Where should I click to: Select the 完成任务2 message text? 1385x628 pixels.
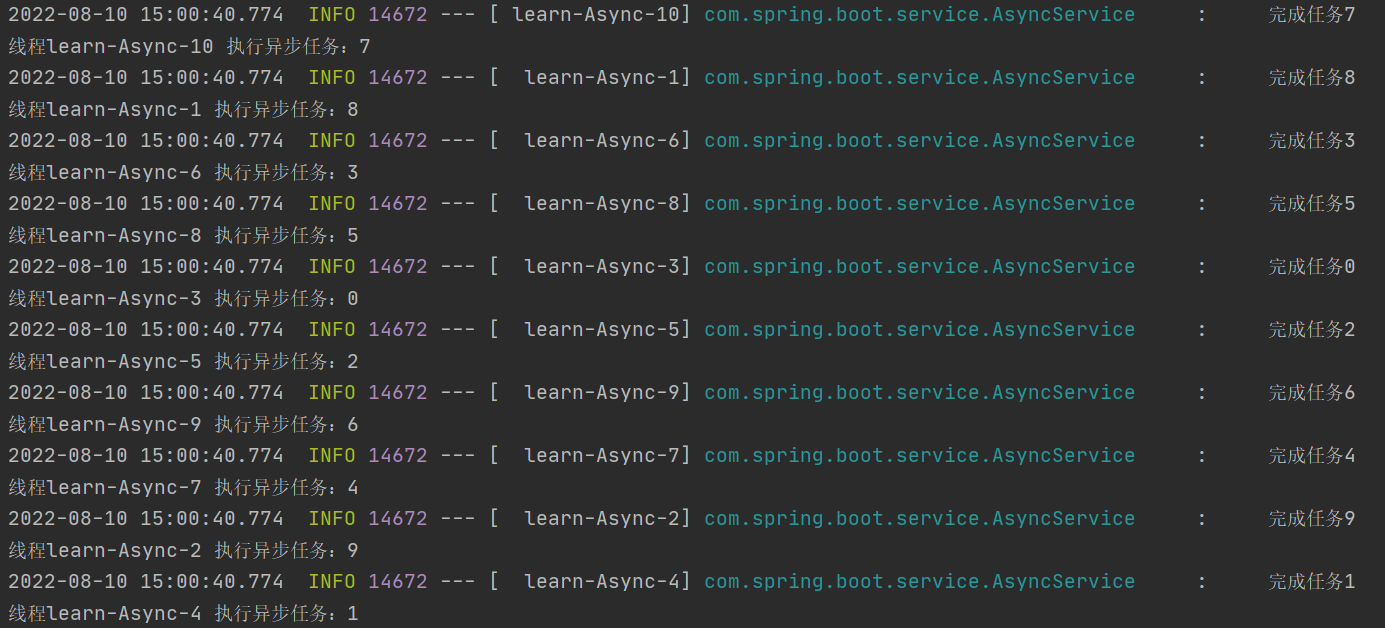tap(1311, 330)
